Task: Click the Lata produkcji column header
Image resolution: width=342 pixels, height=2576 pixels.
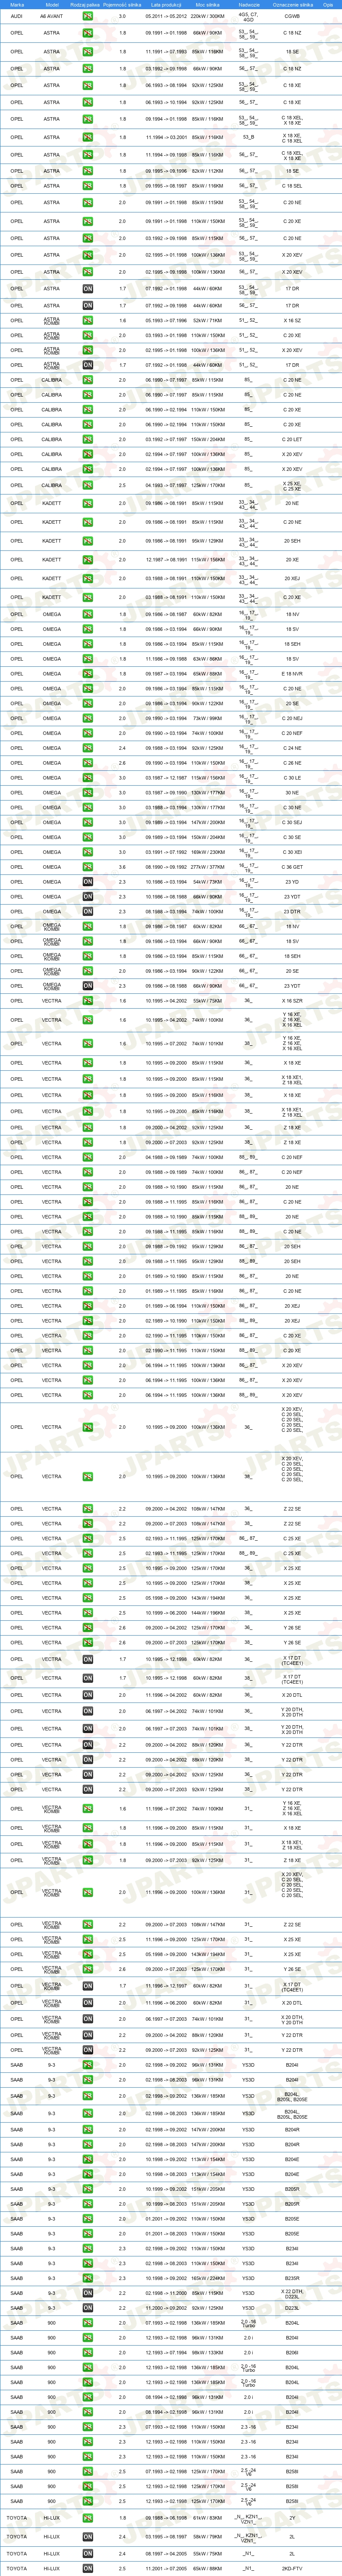Action: [166, 4]
